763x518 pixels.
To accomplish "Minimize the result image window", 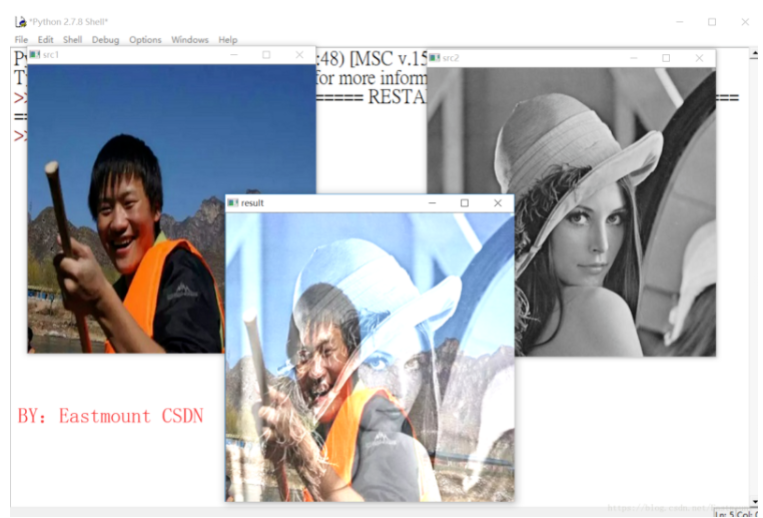I will coord(432,203).
